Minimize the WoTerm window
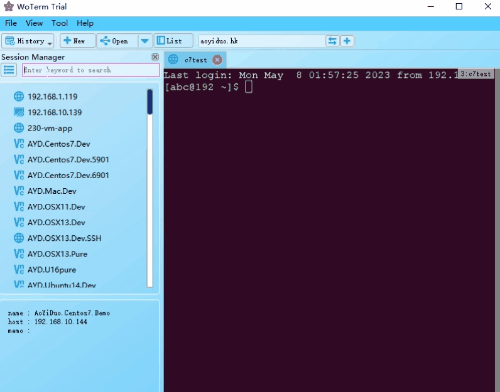 pos(431,6)
